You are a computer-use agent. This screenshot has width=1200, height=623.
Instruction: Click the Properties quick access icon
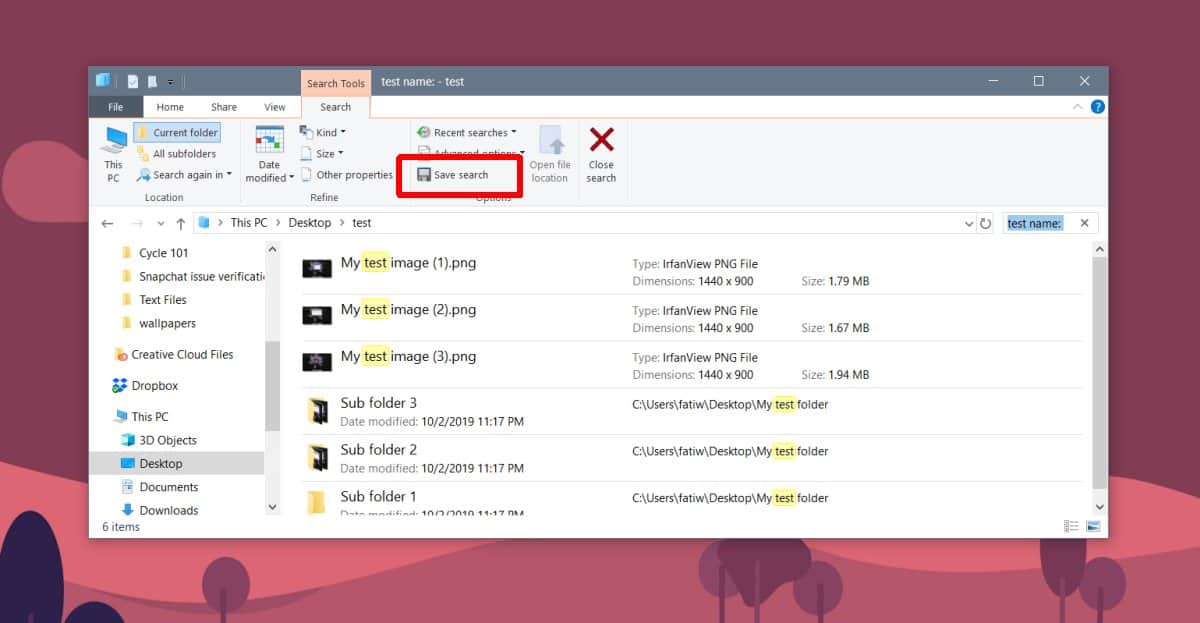click(x=132, y=82)
